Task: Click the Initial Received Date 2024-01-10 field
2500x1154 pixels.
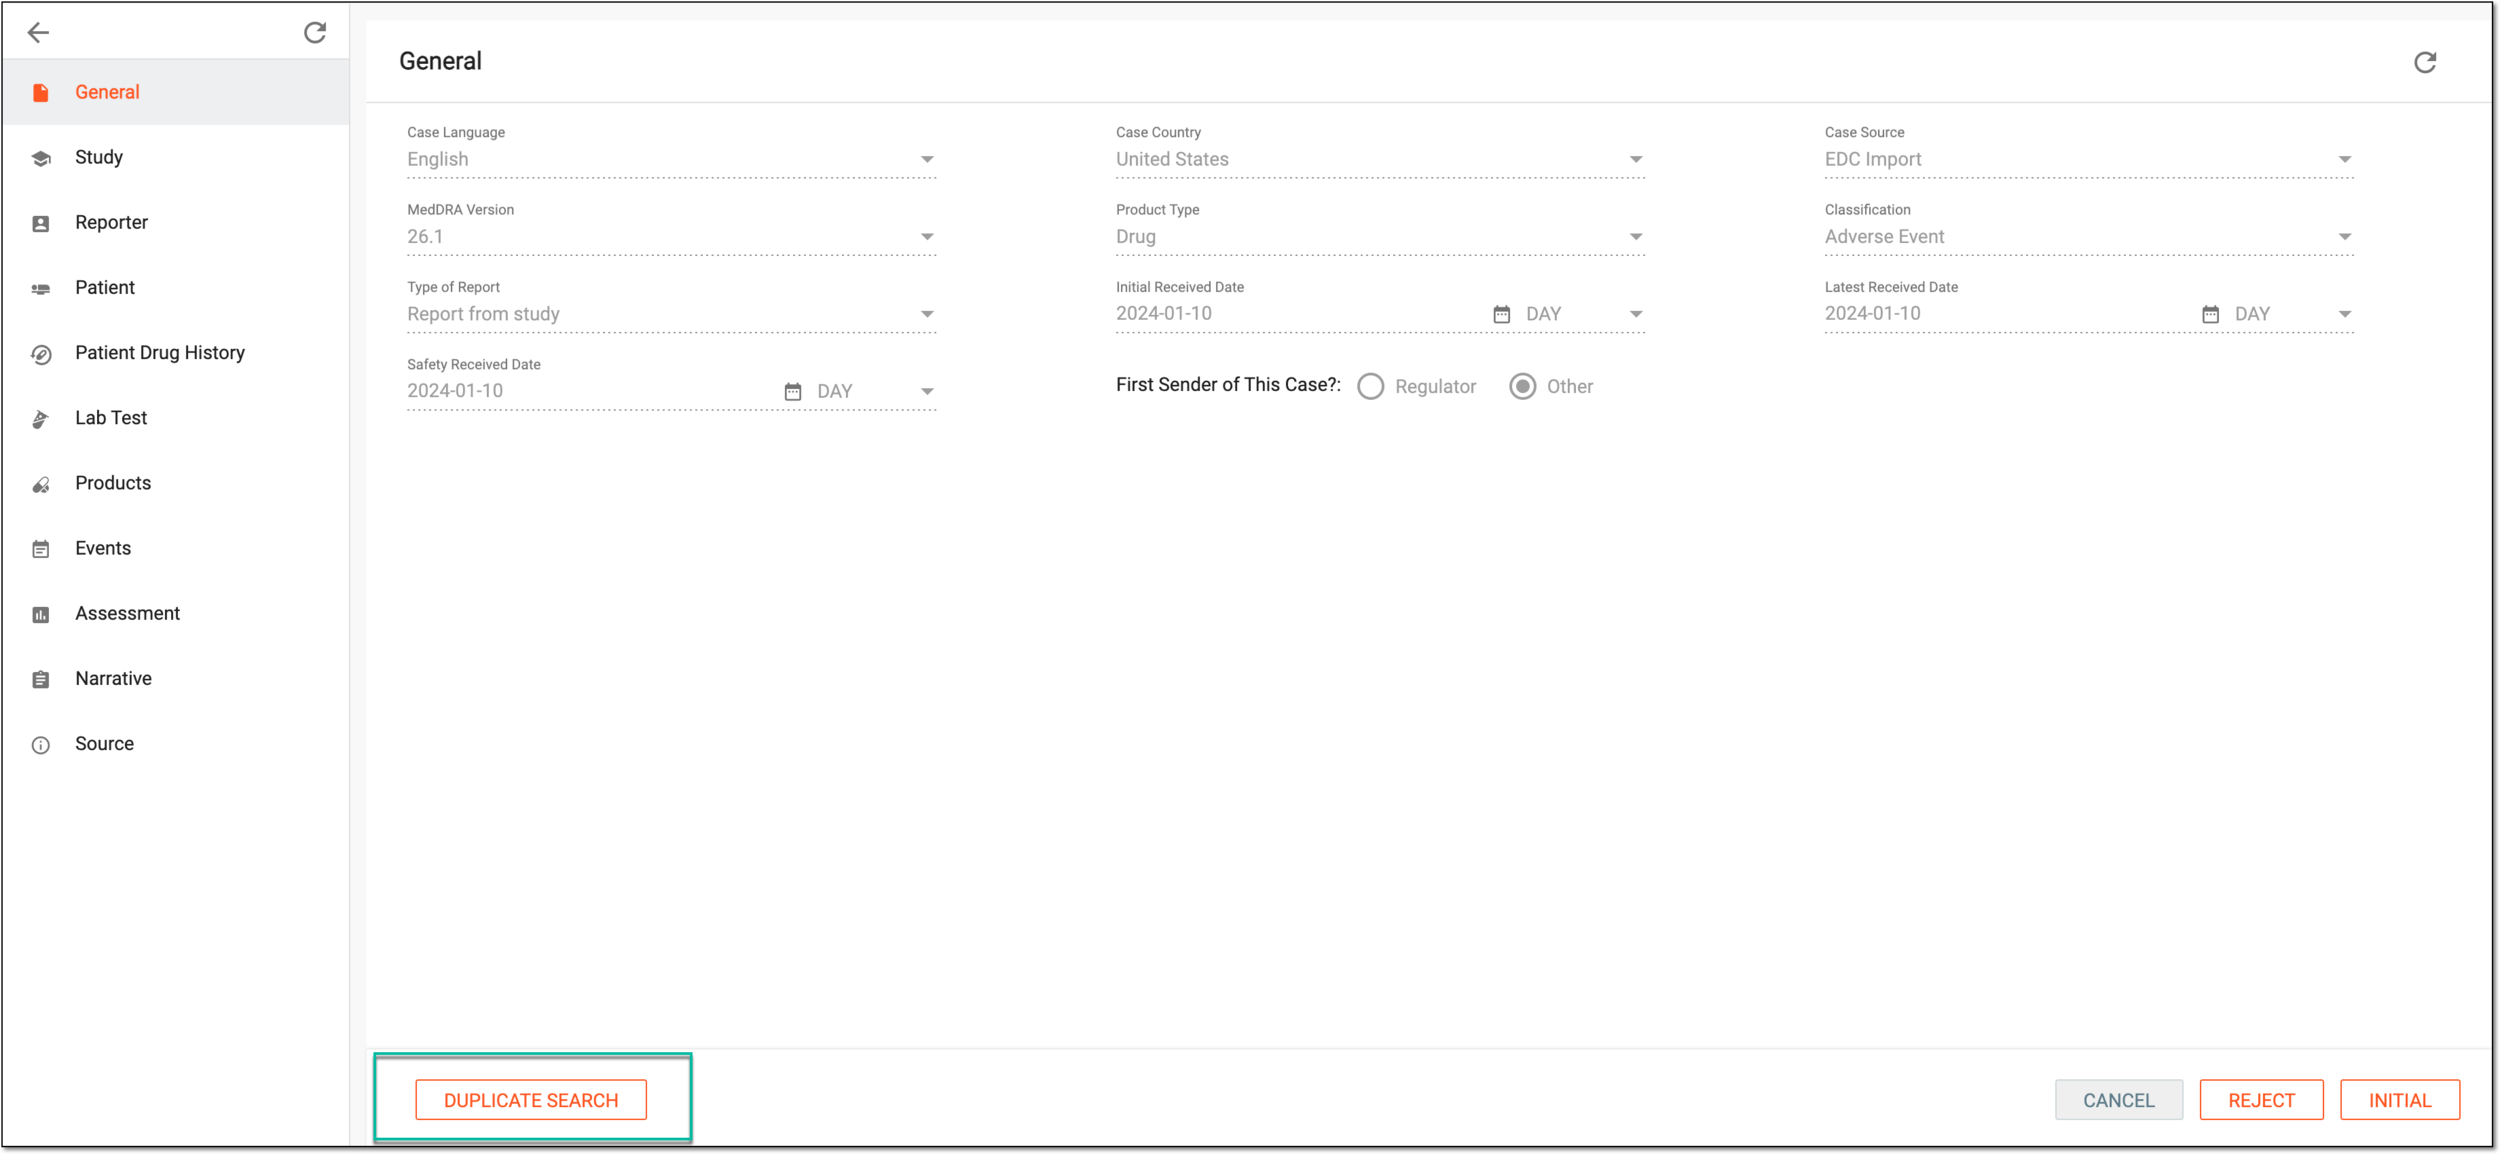Action: click(1298, 313)
